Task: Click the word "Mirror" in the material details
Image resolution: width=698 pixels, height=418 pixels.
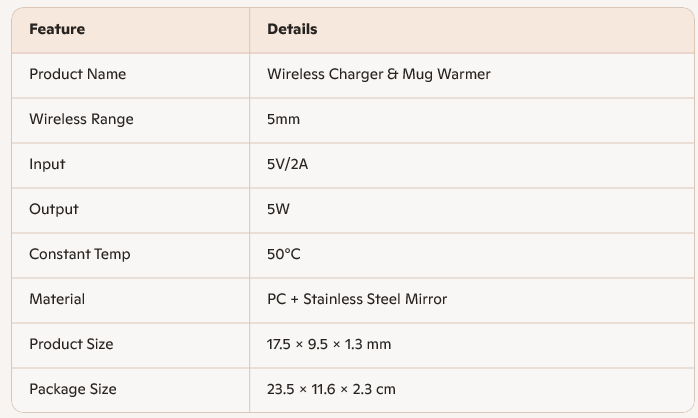Action: pyautogui.click(x=425, y=299)
